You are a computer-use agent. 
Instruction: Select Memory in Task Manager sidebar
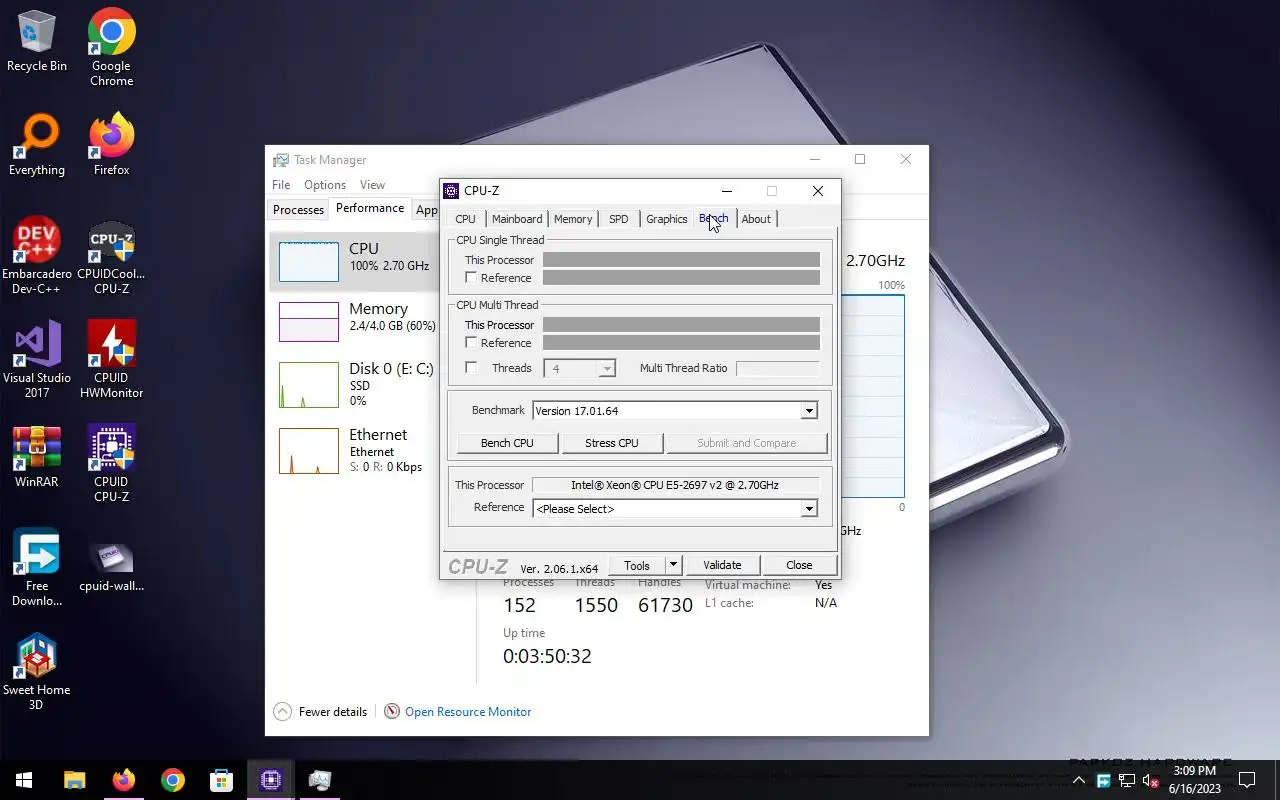(x=355, y=322)
